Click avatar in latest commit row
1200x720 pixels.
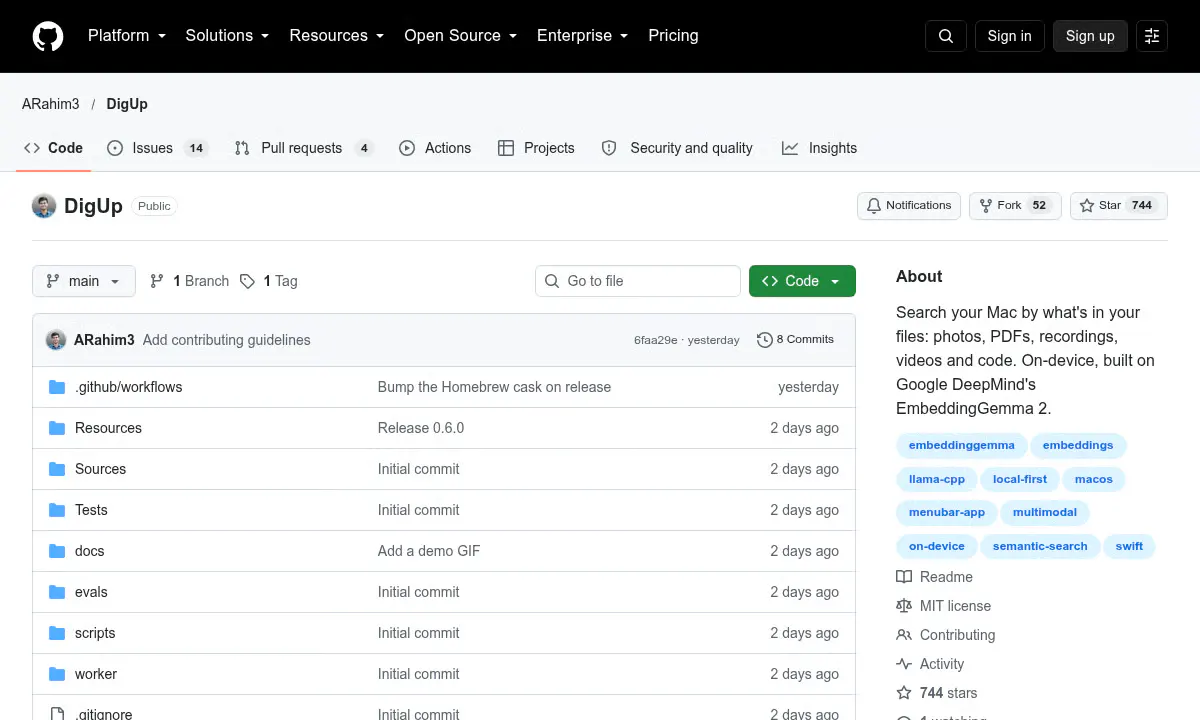point(56,340)
